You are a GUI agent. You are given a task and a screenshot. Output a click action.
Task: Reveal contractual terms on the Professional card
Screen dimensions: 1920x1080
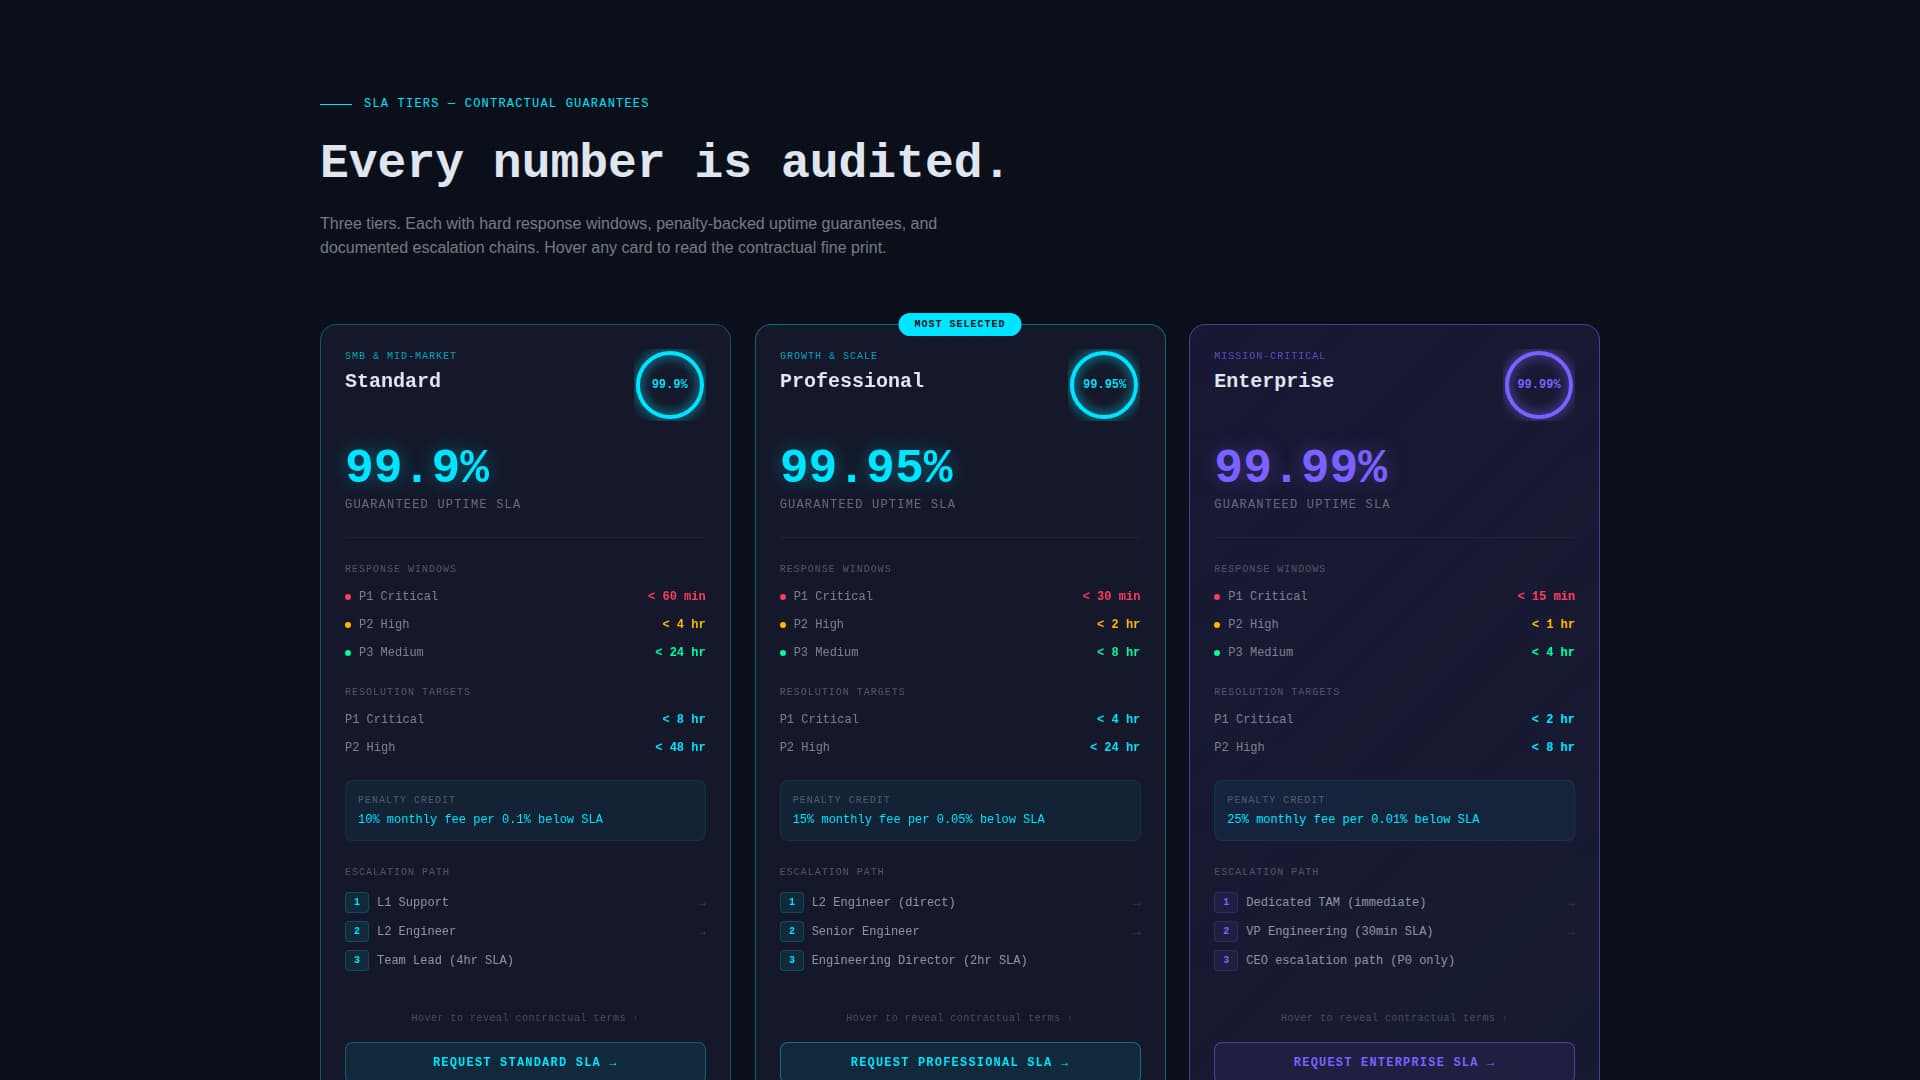(959, 1017)
